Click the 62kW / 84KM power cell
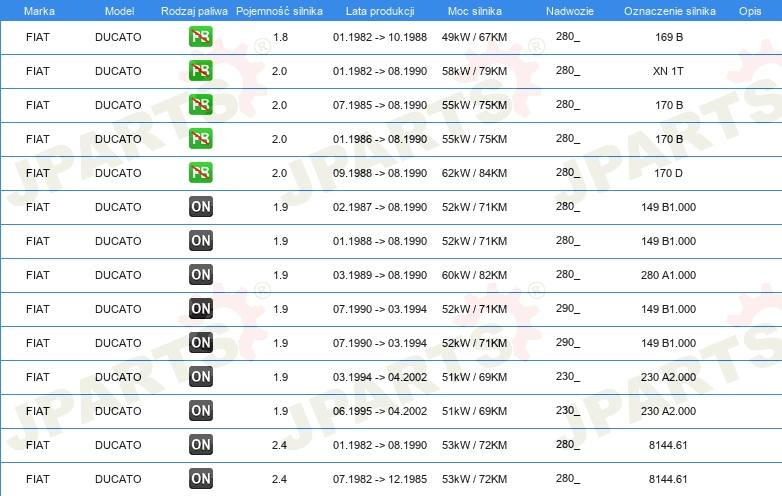The height and width of the screenshot is (496, 782). click(474, 173)
